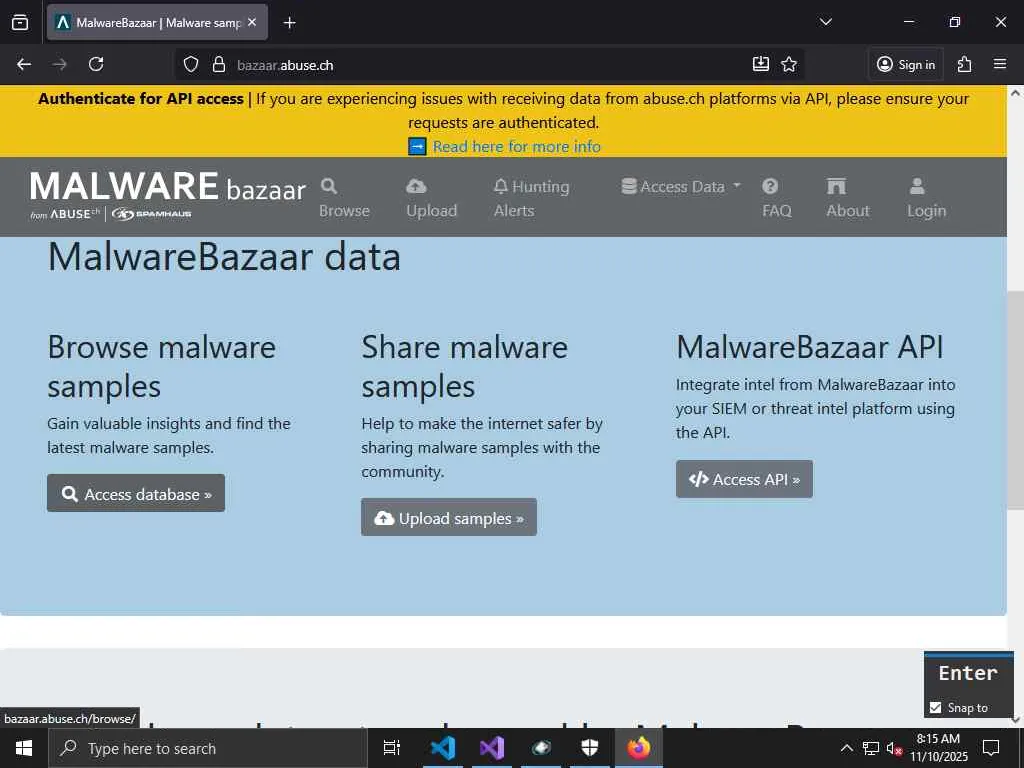Click the install/save page icon in address bar
1024x768 pixels.
click(x=761, y=64)
